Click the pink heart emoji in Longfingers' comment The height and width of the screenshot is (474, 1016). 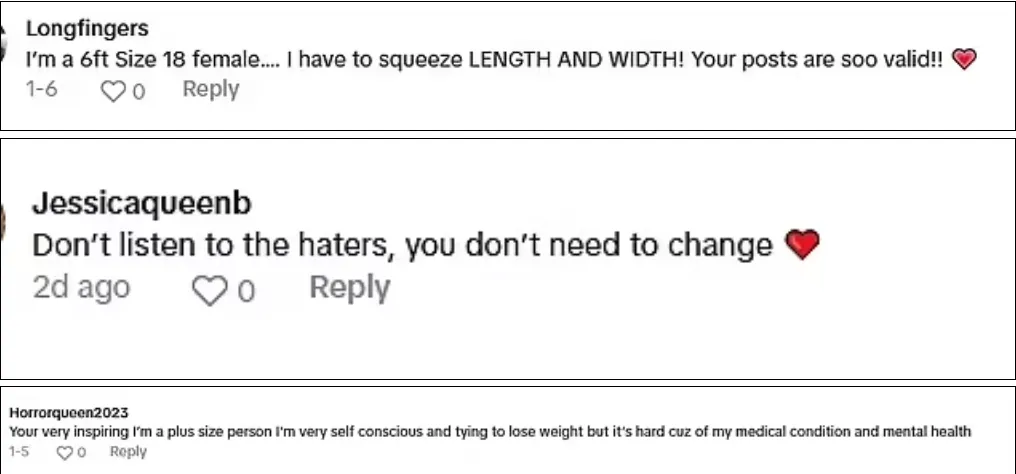click(964, 60)
